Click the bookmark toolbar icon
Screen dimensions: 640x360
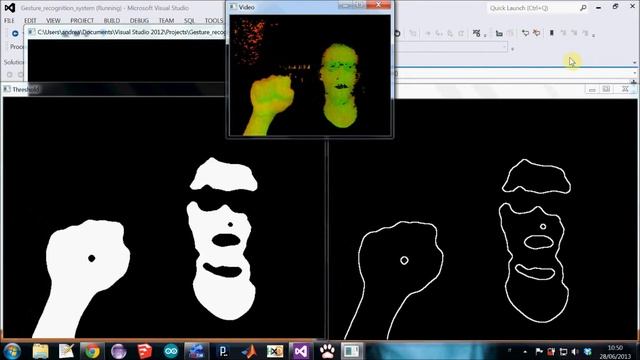pyautogui.click(x=552, y=33)
